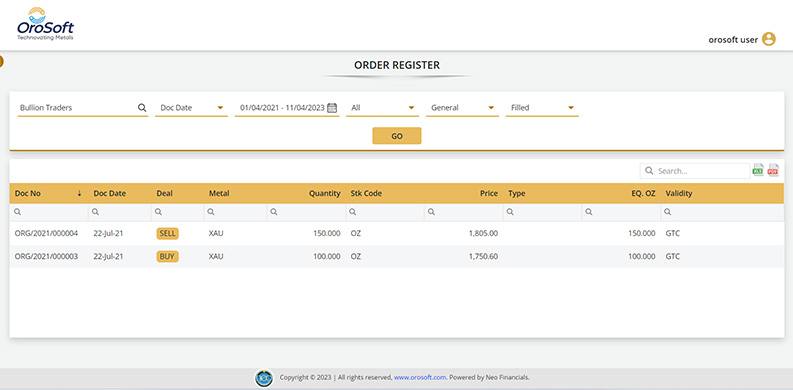Click the GO button

[396, 136]
